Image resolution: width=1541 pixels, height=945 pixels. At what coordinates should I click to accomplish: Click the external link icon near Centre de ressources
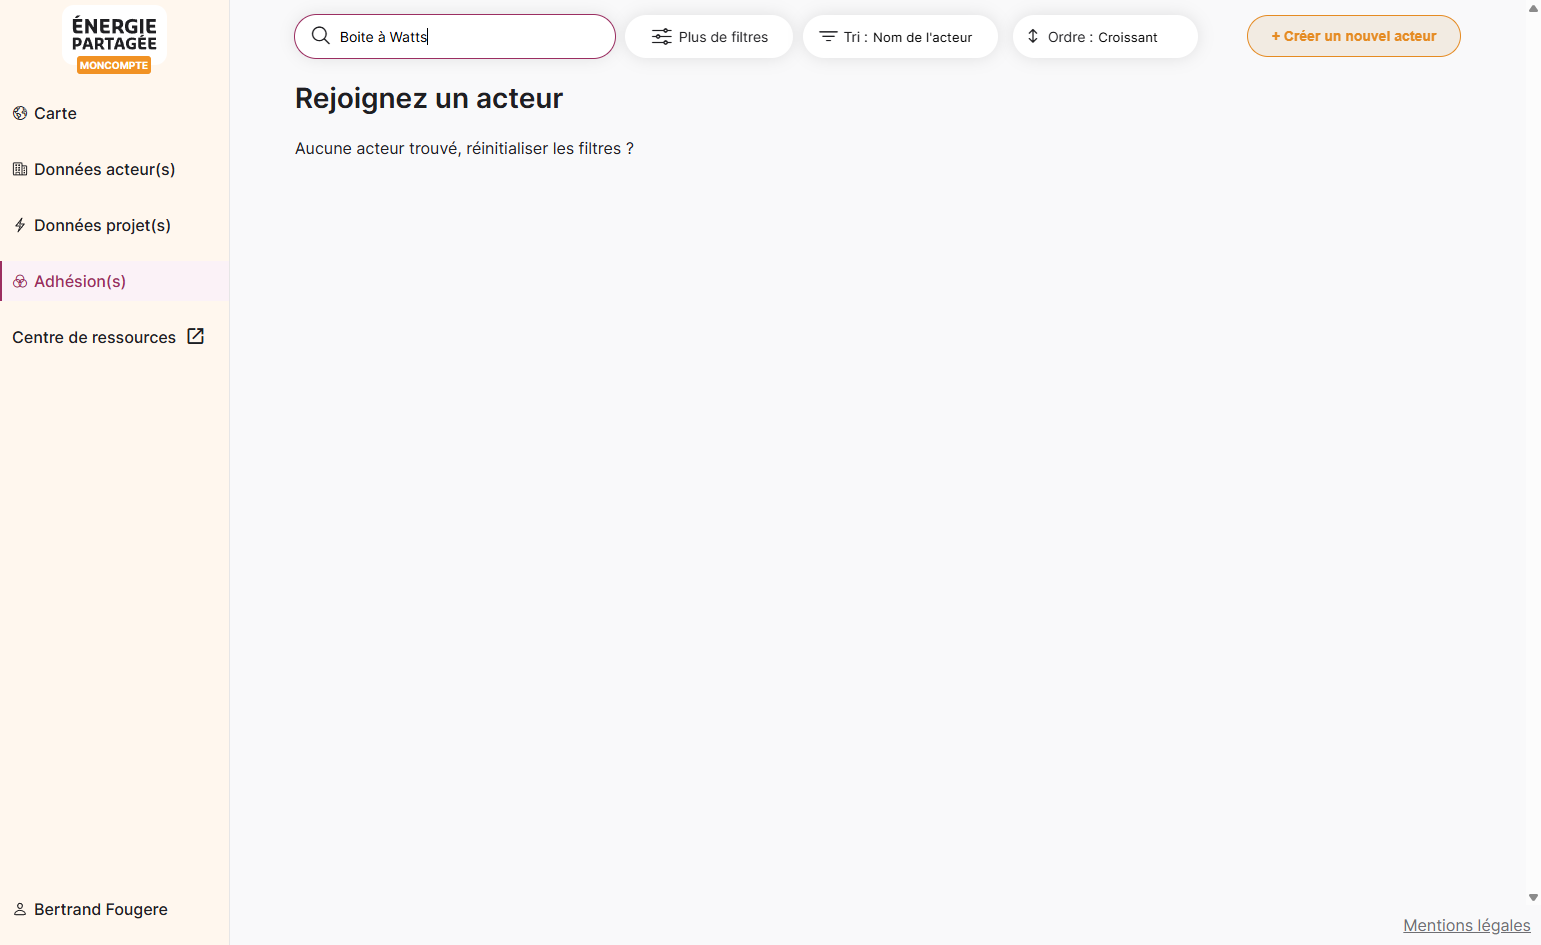pyautogui.click(x=196, y=336)
